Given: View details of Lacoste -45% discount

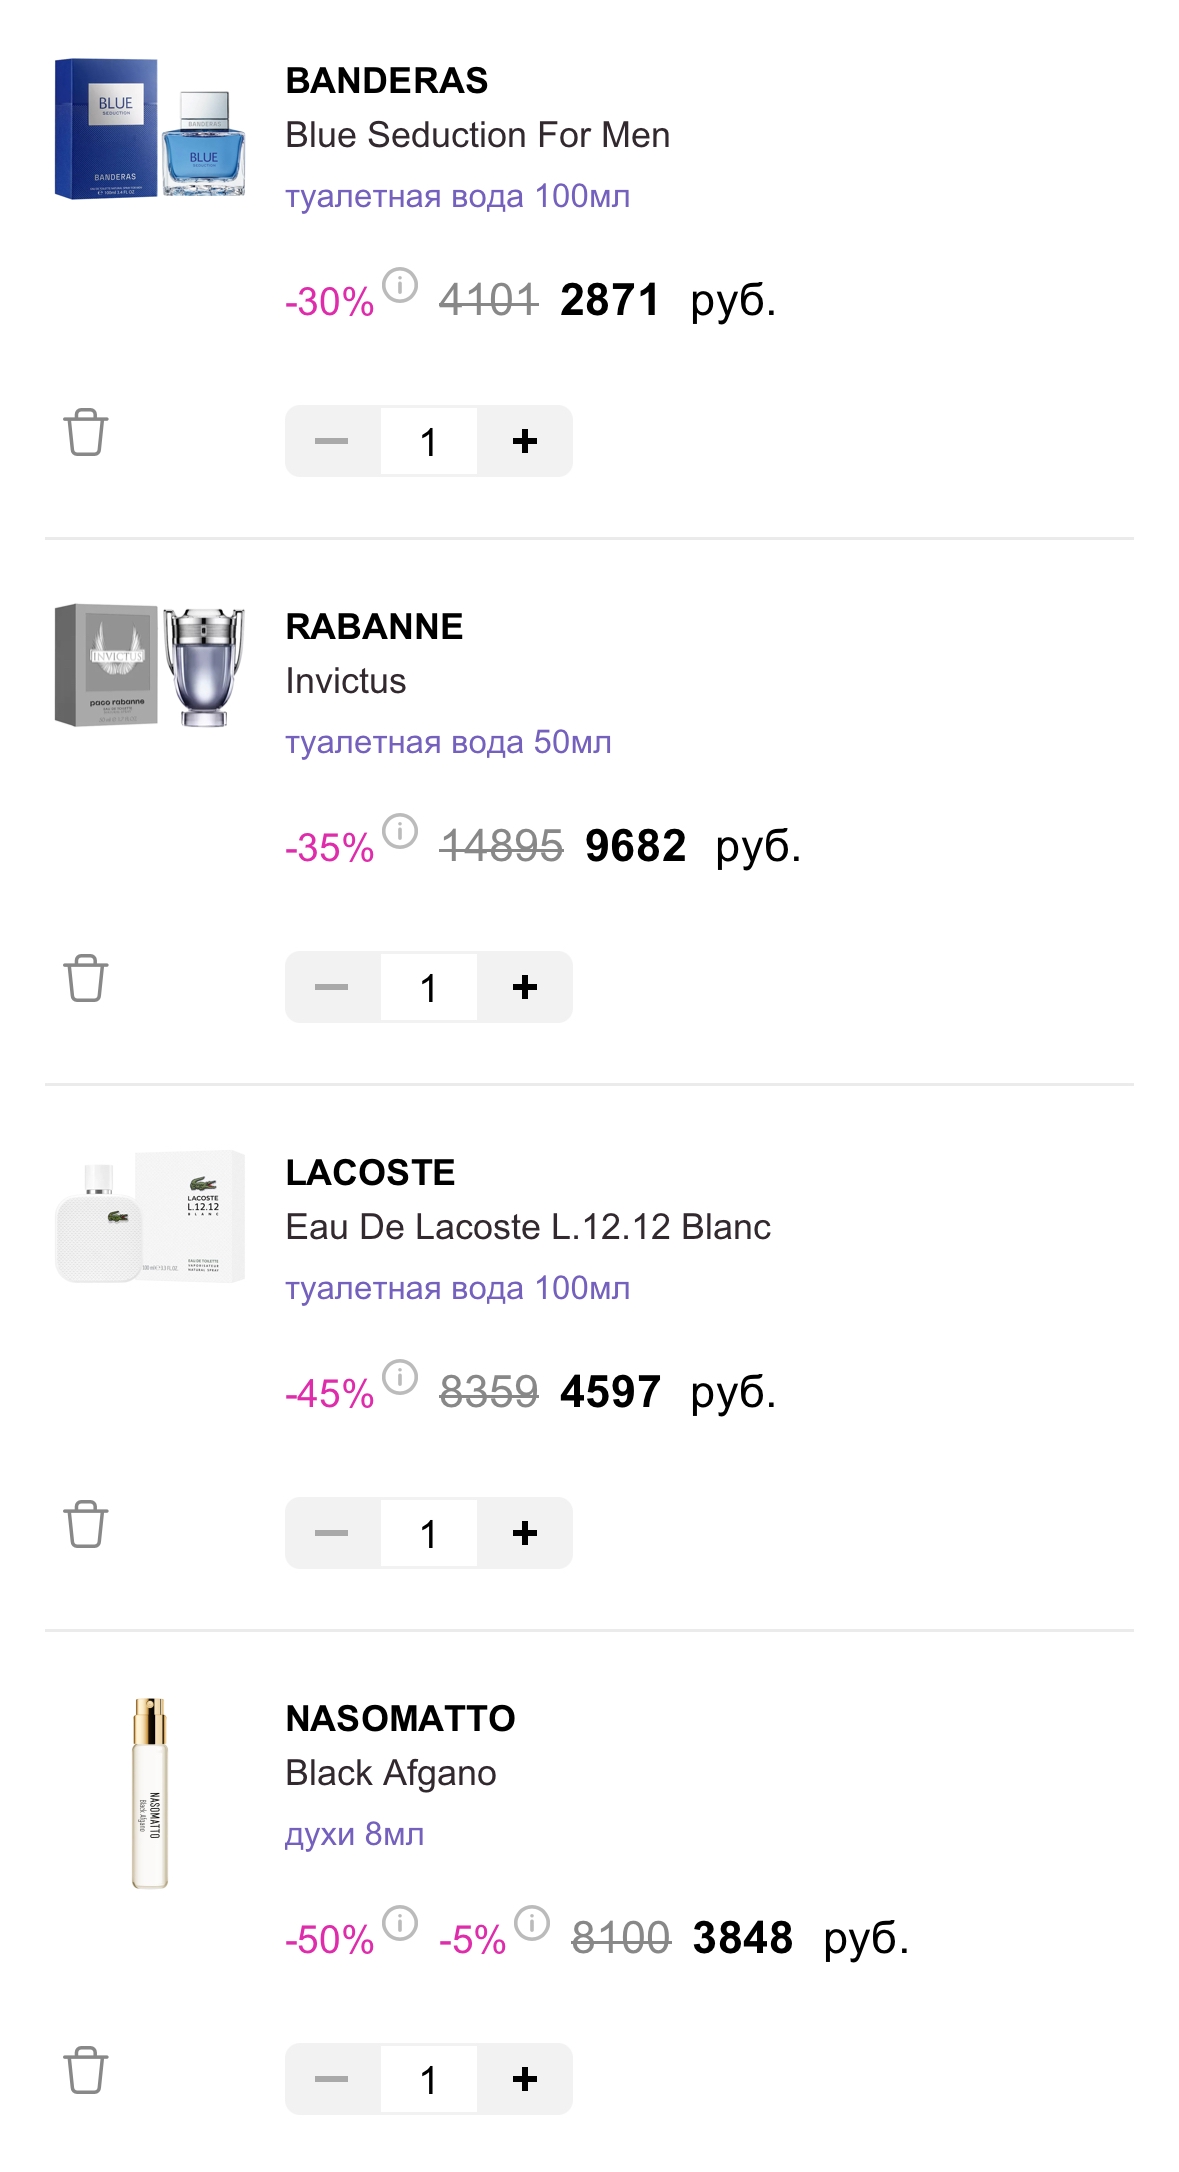Looking at the screenshot, I should click(400, 1377).
